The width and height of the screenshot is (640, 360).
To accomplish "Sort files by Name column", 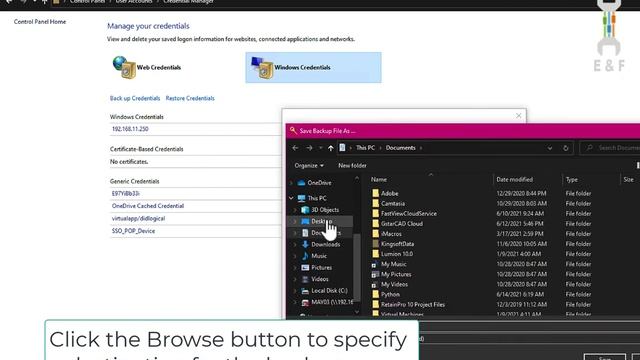I will click(379, 180).
